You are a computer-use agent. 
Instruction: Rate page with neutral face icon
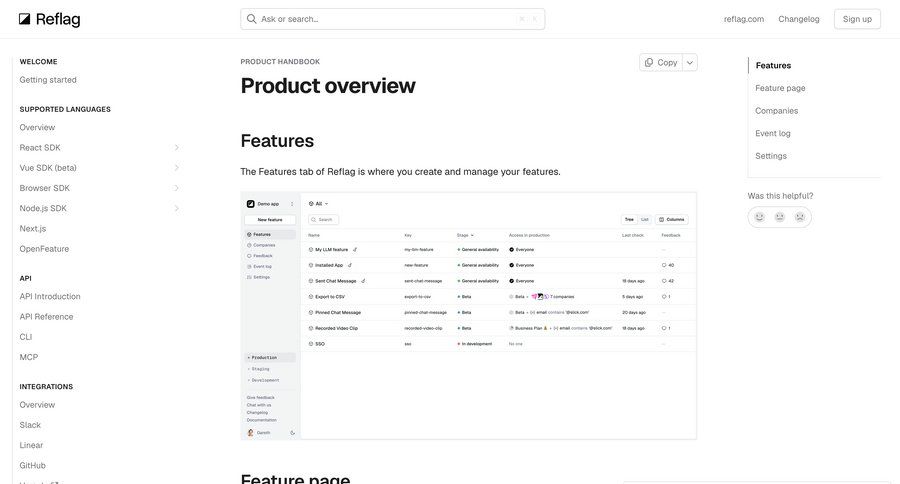(x=779, y=217)
